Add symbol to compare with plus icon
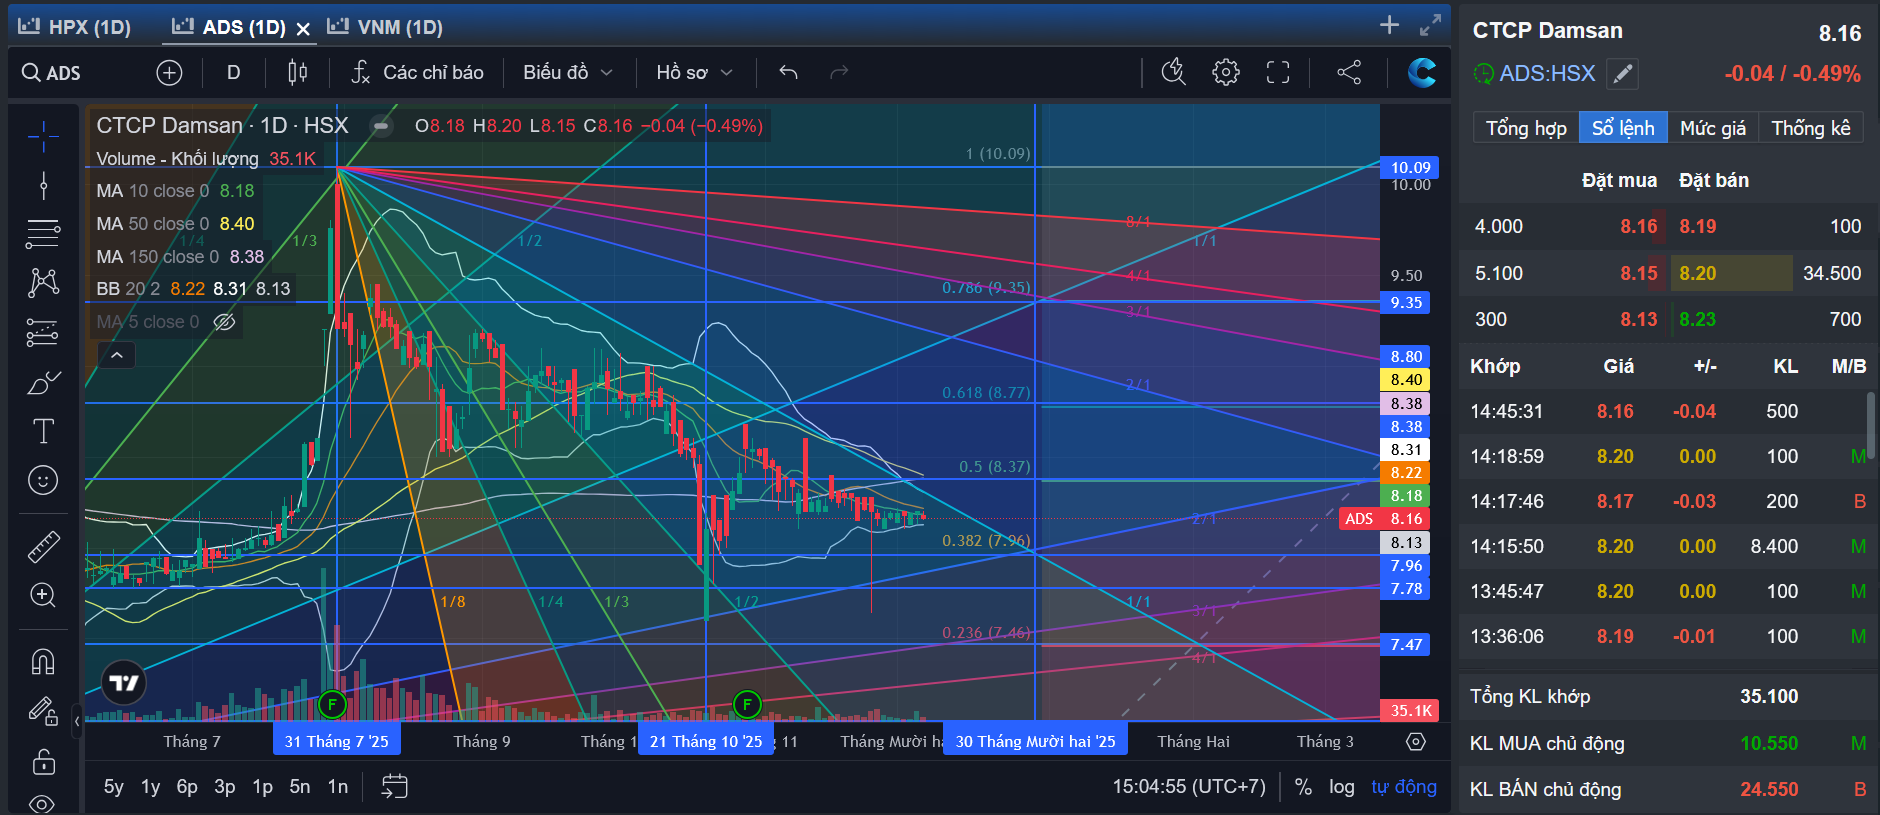The width and height of the screenshot is (1880, 815). (169, 72)
